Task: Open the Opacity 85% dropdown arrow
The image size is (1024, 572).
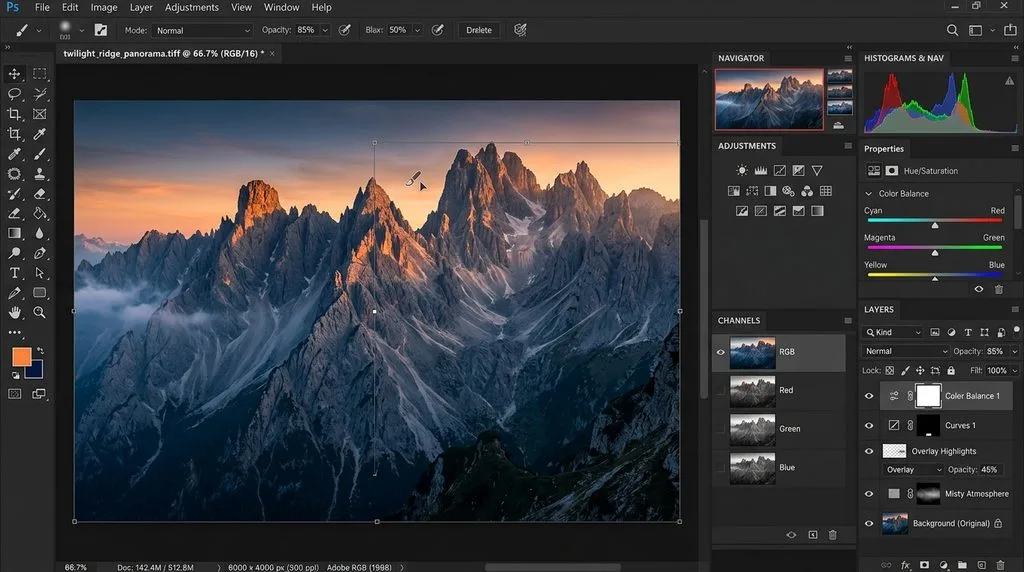Action: point(325,31)
